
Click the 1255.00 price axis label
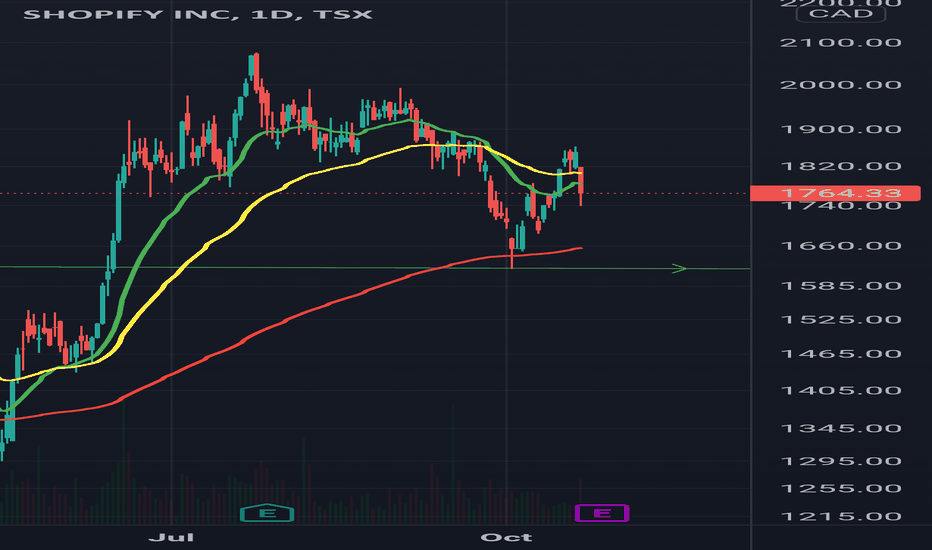pyautogui.click(x=840, y=489)
